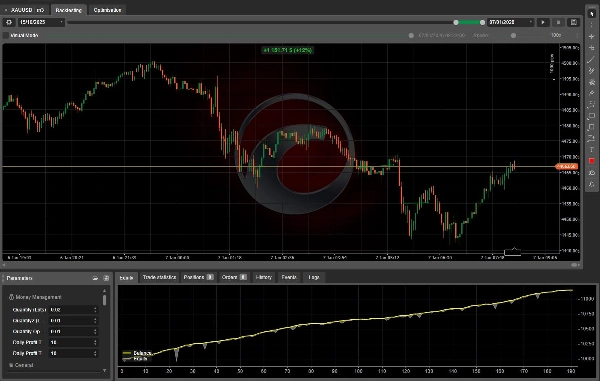
Task: Open the Equity tab
Action: 126,278
